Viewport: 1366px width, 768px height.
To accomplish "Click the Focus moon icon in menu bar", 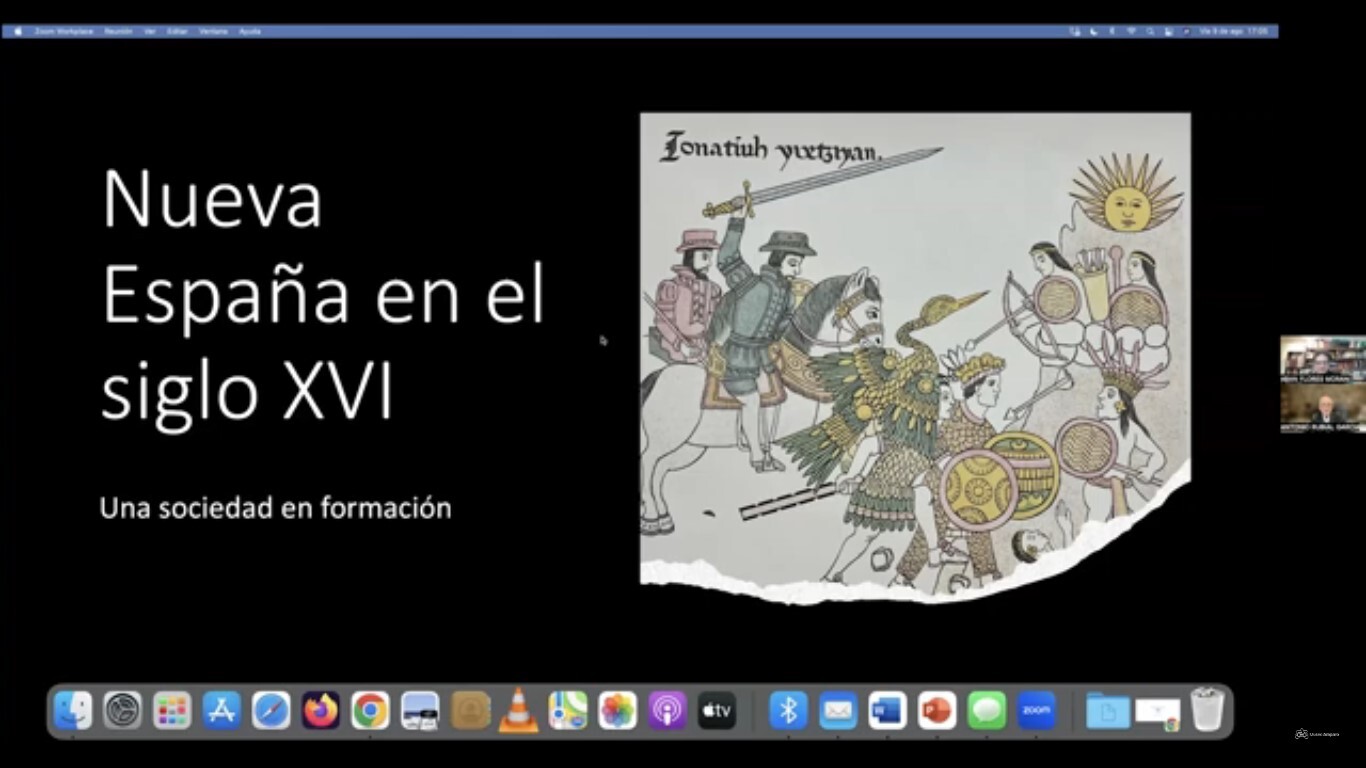I will tap(1093, 31).
